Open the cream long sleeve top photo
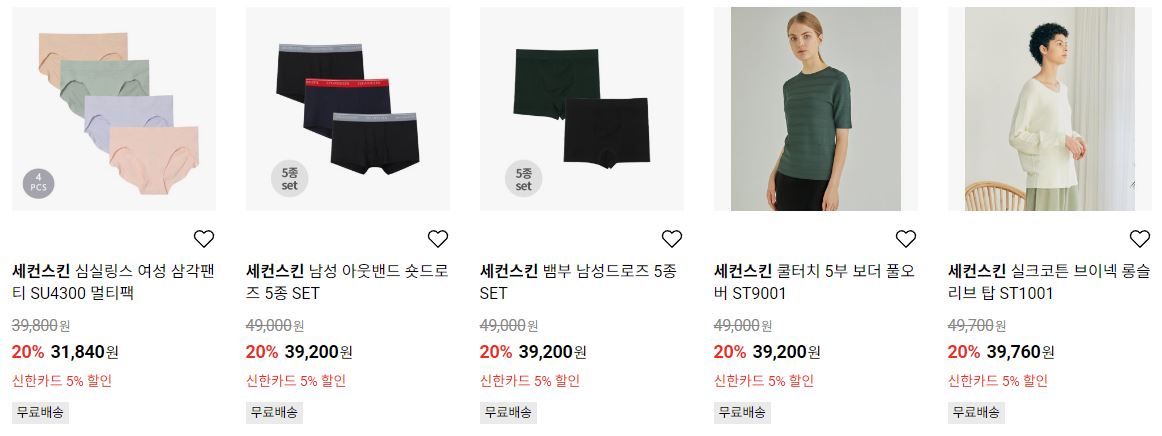Image resolution: width=1162 pixels, height=436 pixels. (x=1049, y=109)
